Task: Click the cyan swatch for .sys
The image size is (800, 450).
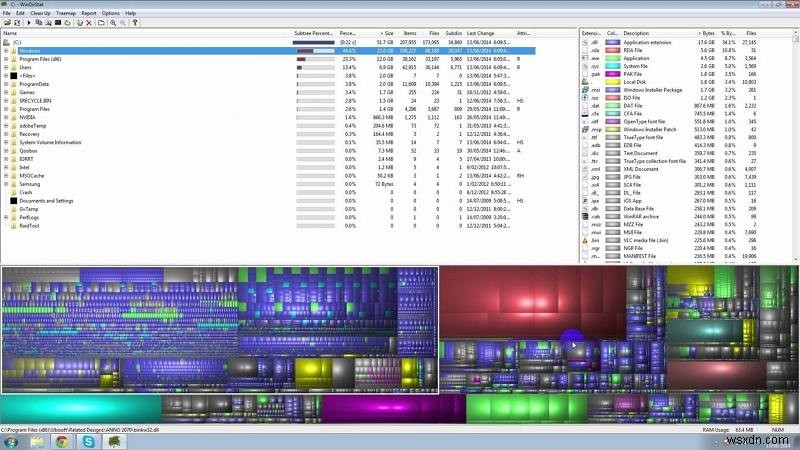Action: (613, 66)
